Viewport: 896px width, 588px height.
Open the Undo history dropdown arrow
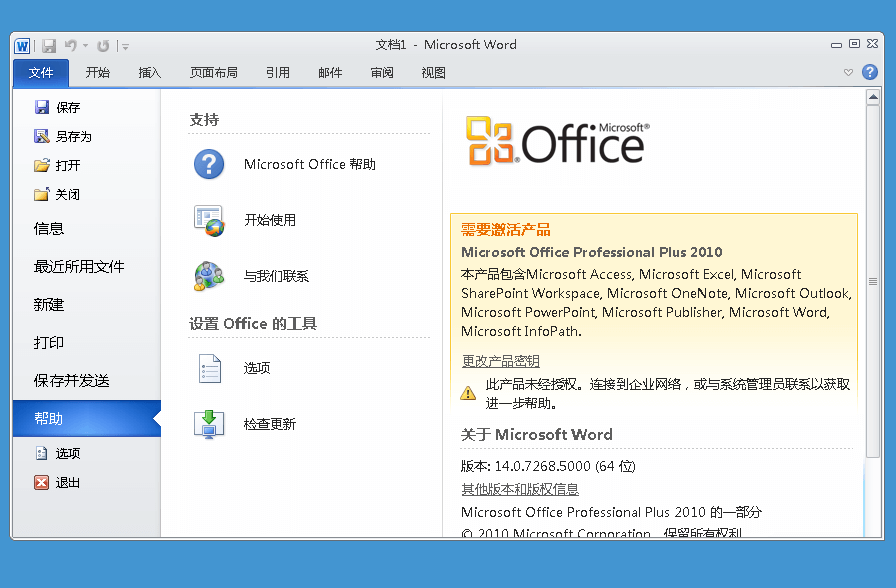[86, 46]
